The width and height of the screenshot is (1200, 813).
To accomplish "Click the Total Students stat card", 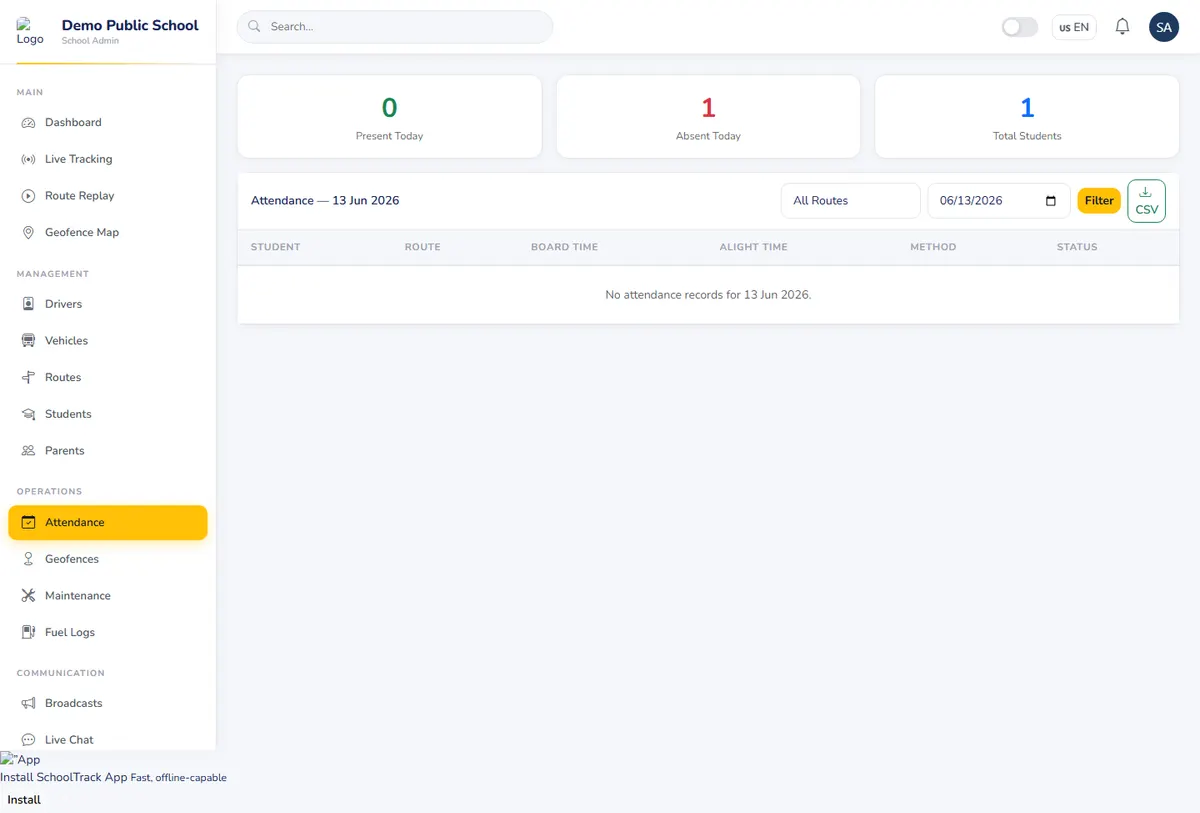I will 1027,116.
